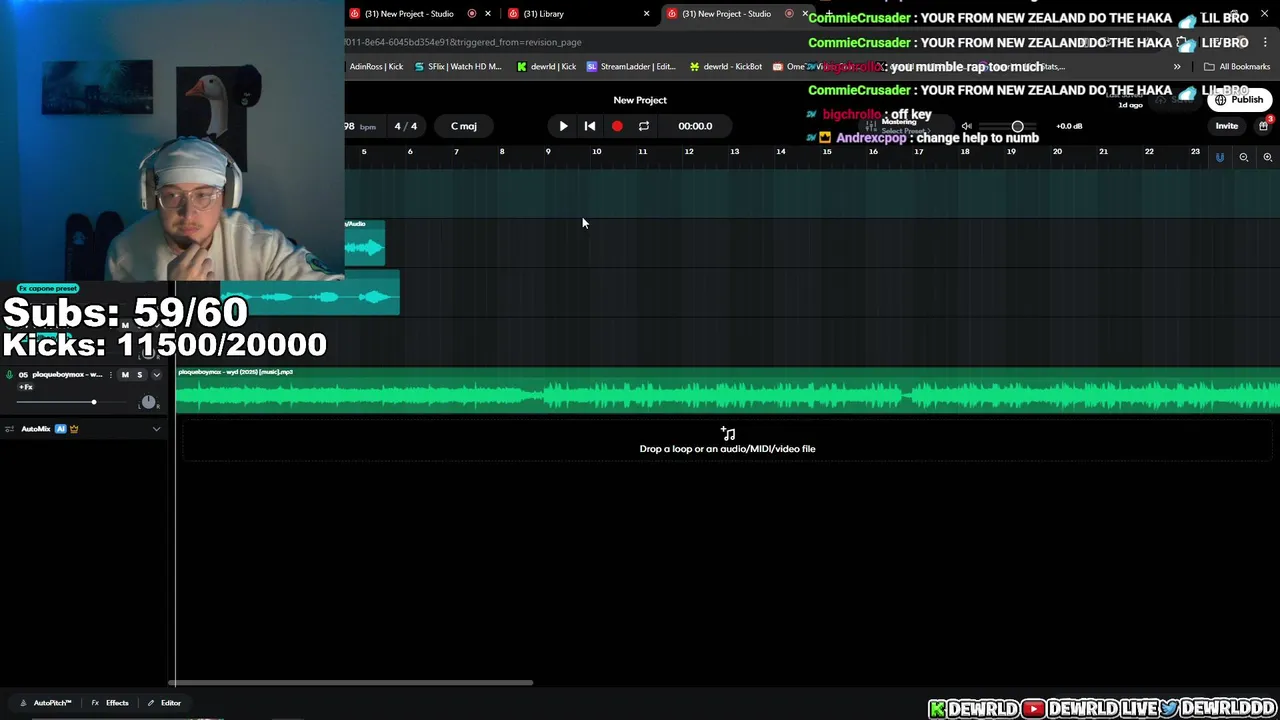Turn track 05 pan knob

[x=148, y=402]
